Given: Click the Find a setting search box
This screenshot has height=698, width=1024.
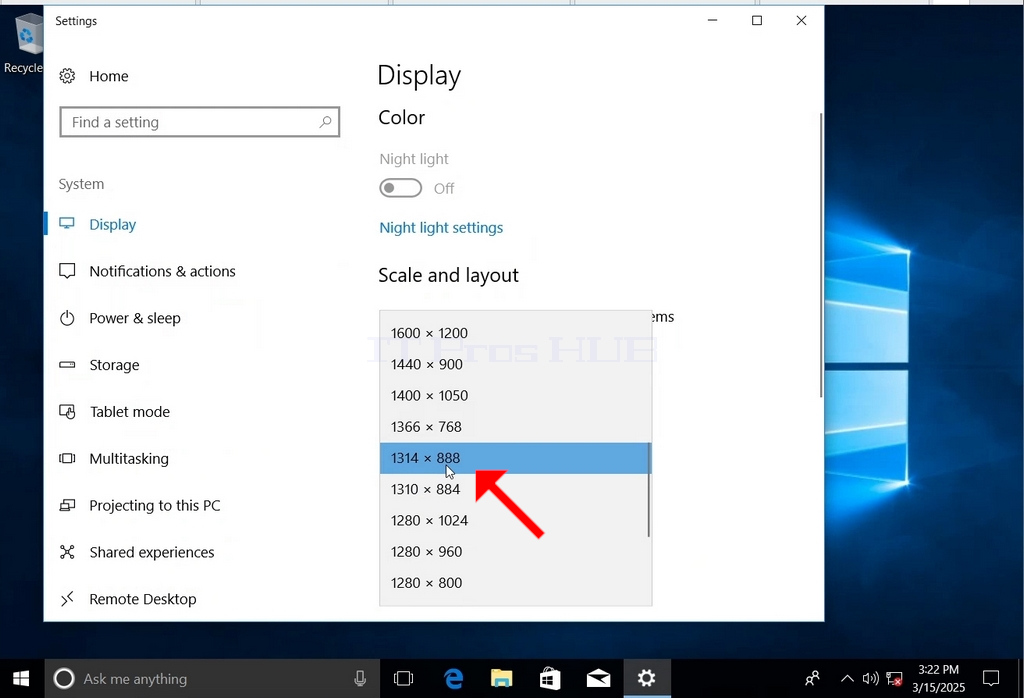Looking at the screenshot, I should [200, 122].
